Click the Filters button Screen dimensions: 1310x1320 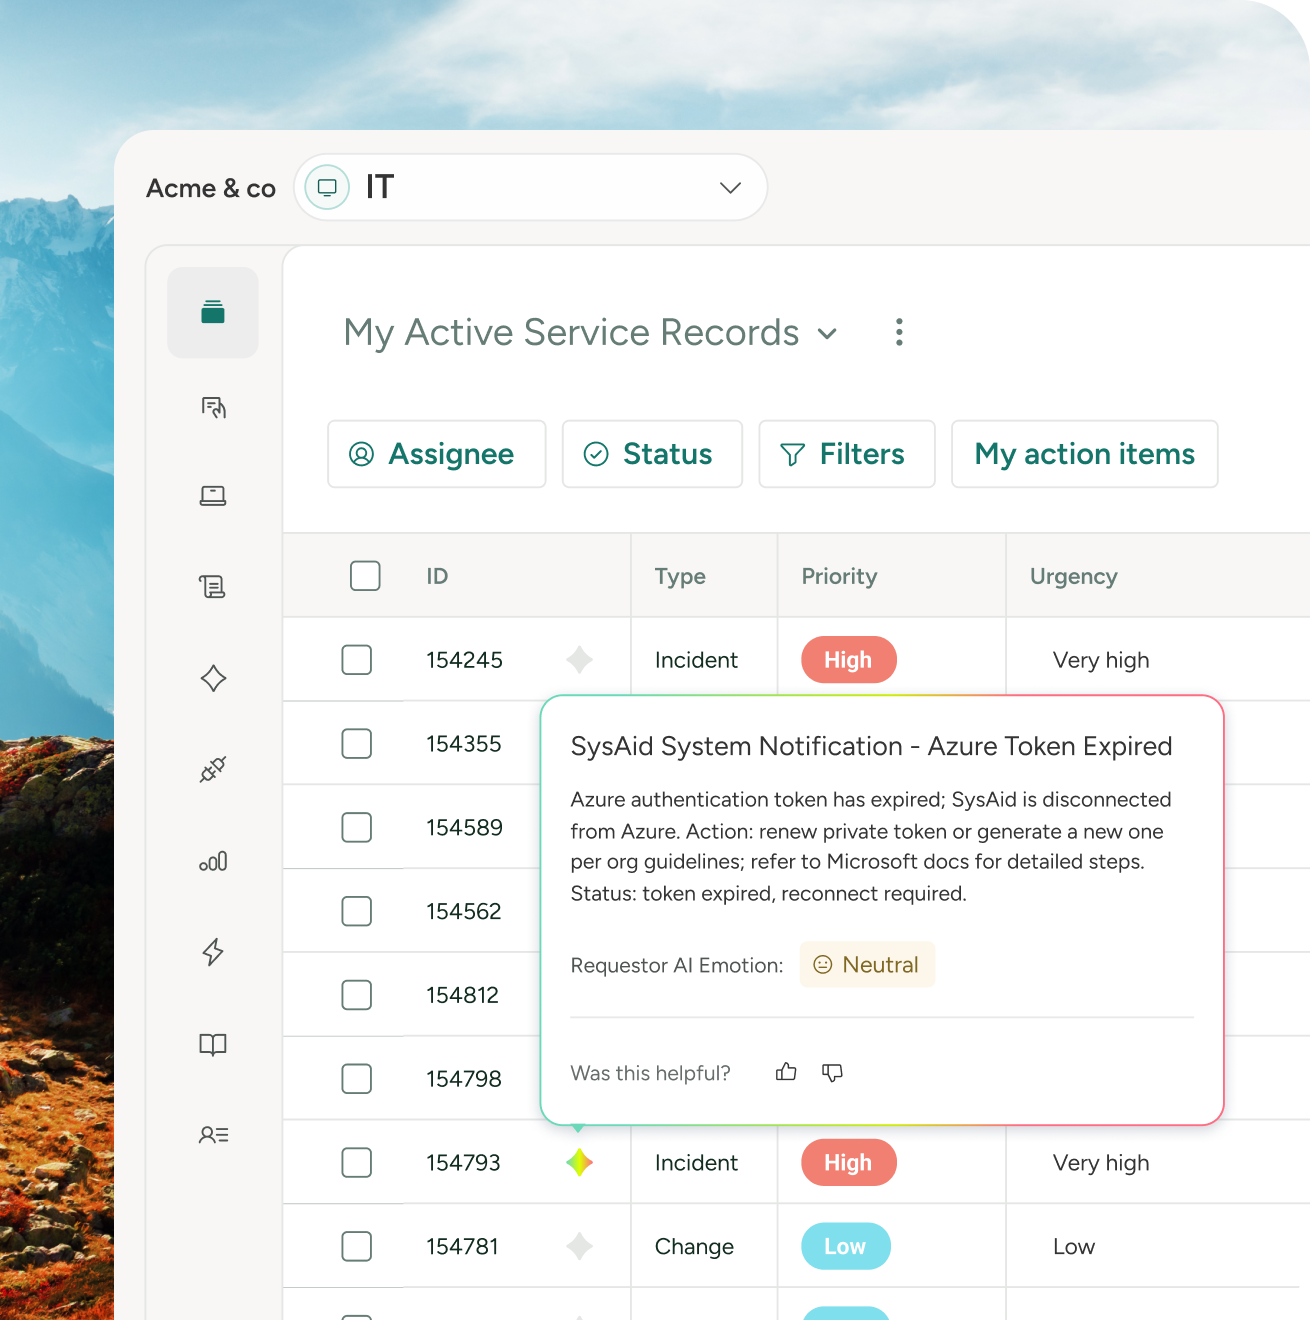847,454
